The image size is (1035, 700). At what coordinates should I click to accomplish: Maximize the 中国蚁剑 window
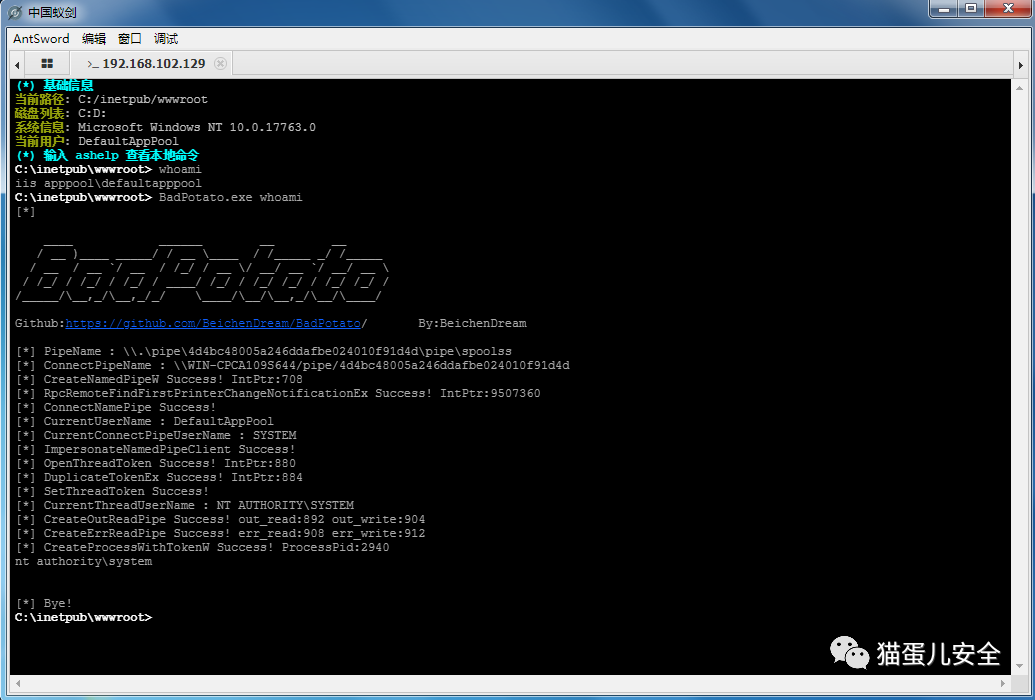971,9
